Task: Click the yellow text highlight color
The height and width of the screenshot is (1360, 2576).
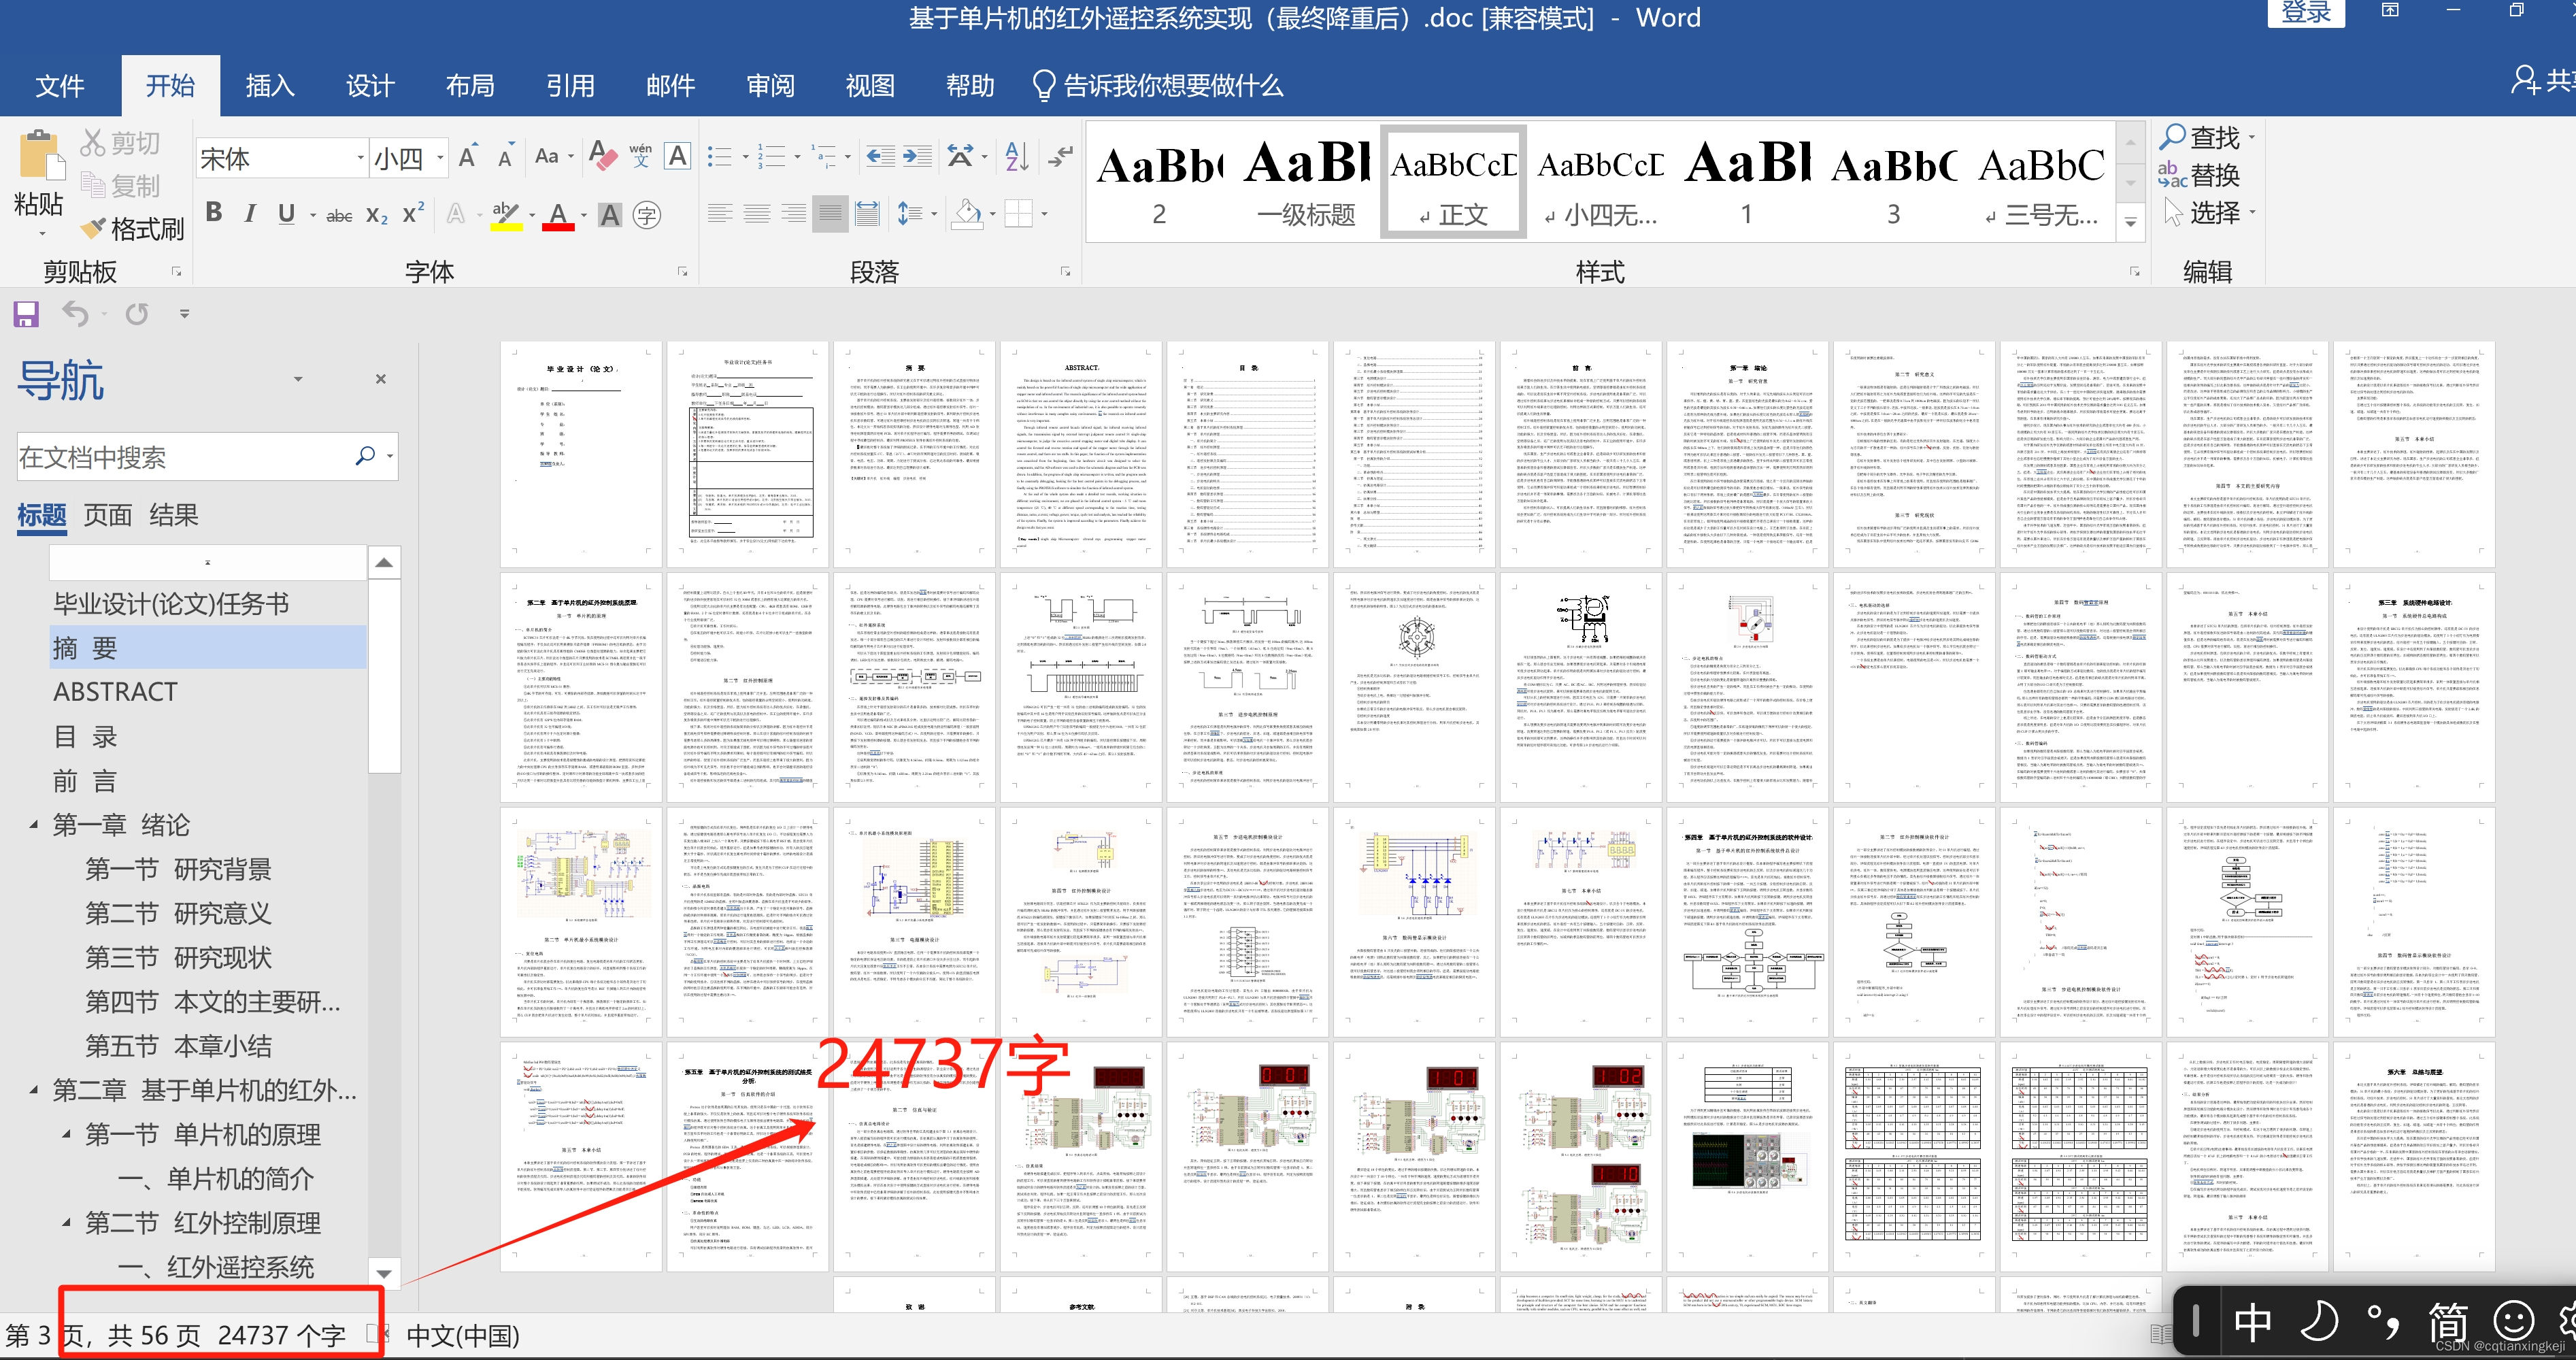Action: point(506,215)
